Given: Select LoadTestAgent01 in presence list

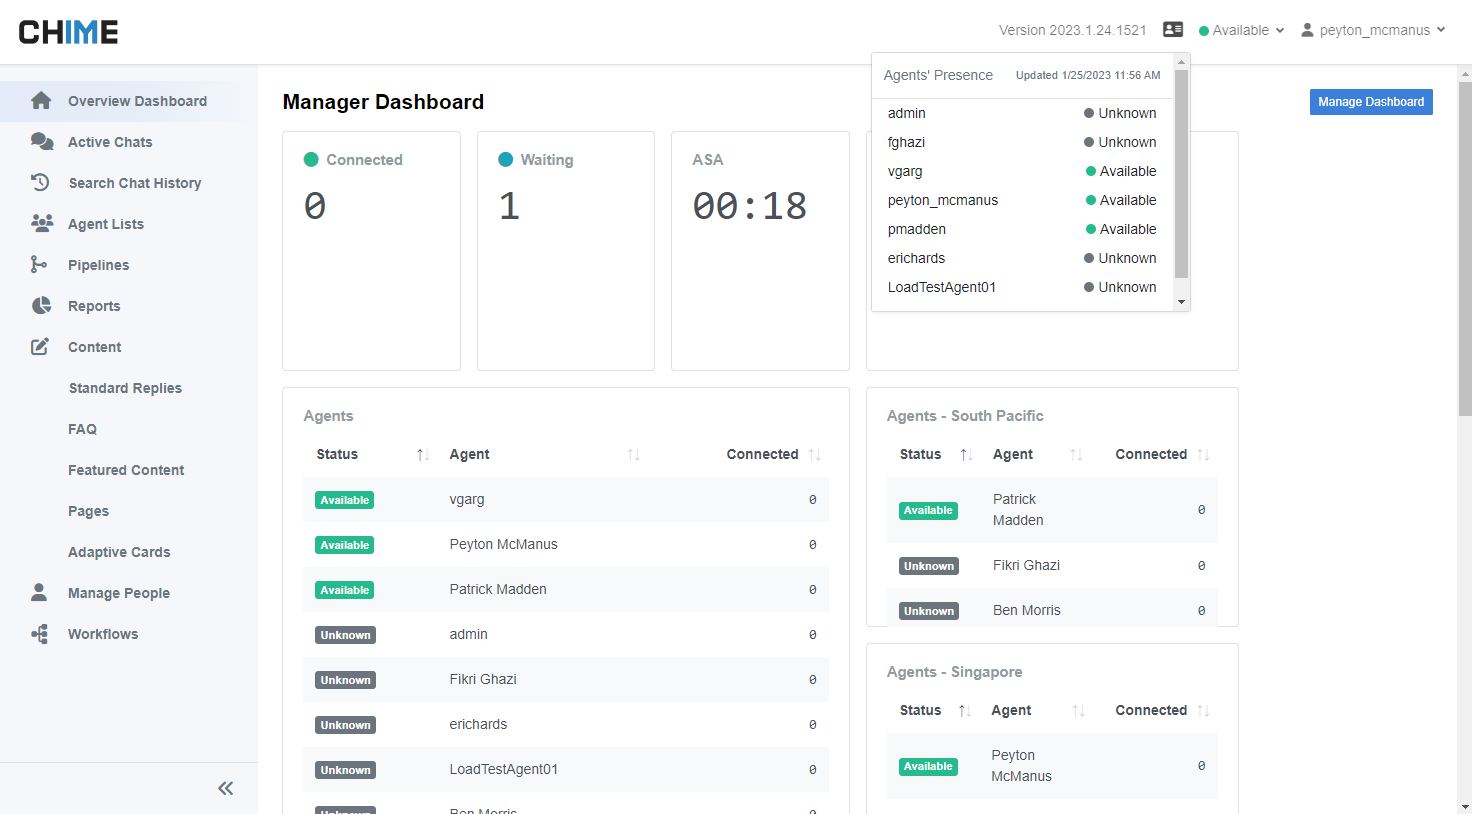Looking at the screenshot, I should point(1022,287).
